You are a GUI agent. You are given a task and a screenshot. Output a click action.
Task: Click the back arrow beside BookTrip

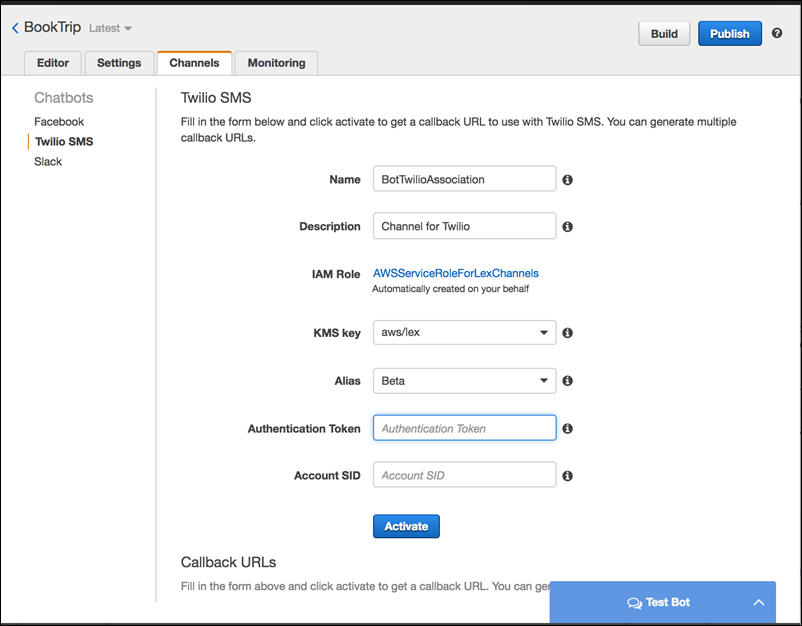15,29
